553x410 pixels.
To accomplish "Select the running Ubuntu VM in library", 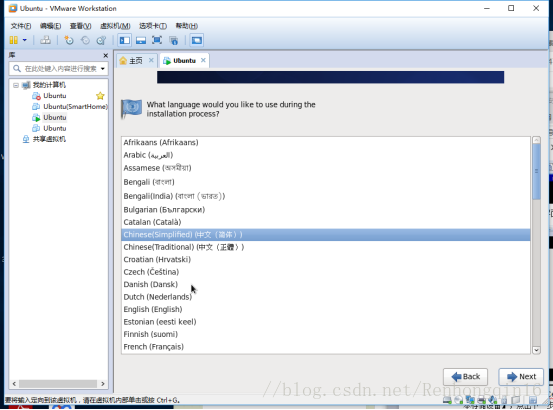I will click(55, 117).
